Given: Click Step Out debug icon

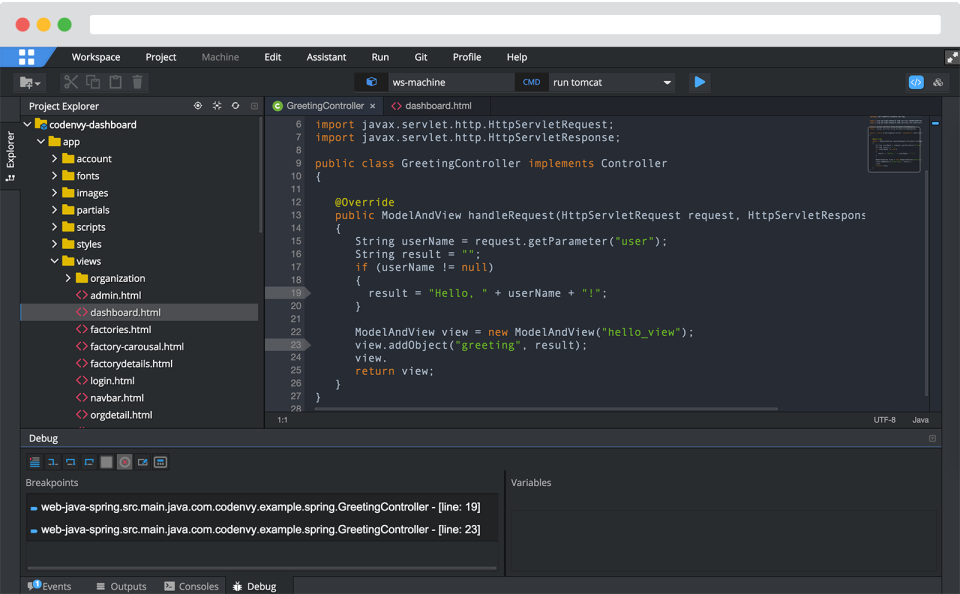Looking at the screenshot, I should [x=89, y=462].
